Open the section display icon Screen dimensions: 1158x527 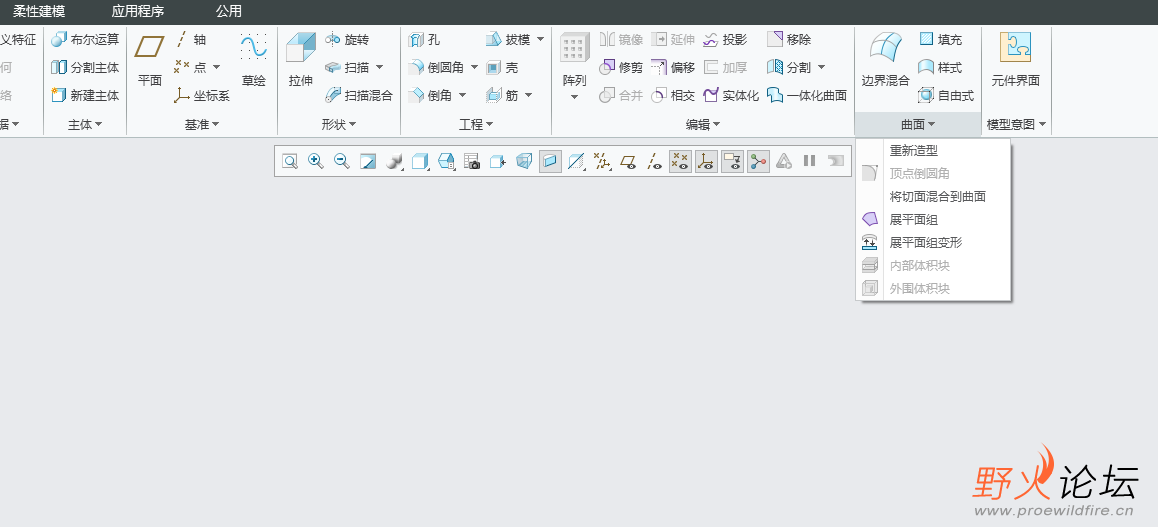tap(576, 162)
